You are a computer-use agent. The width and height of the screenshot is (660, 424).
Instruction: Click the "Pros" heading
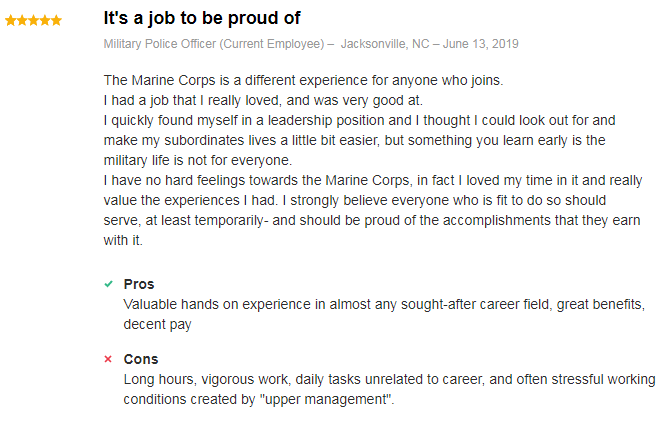click(139, 284)
